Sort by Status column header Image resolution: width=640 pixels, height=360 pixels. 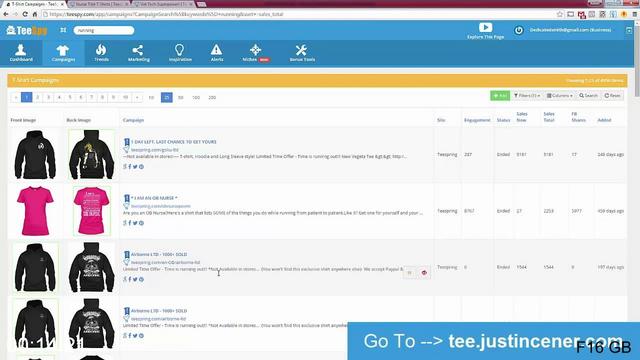click(x=503, y=120)
